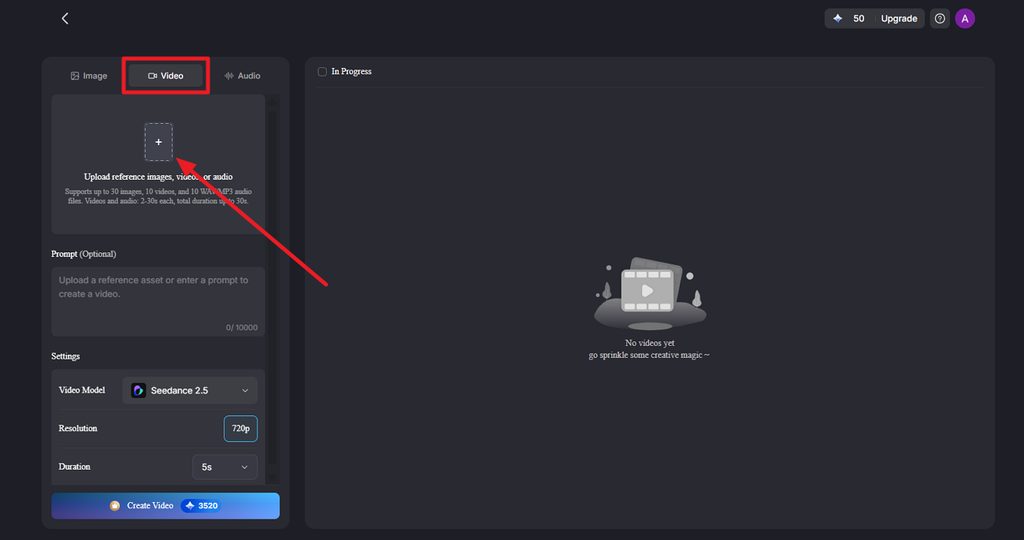Click the 0/10000 character counter

coord(242,327)
